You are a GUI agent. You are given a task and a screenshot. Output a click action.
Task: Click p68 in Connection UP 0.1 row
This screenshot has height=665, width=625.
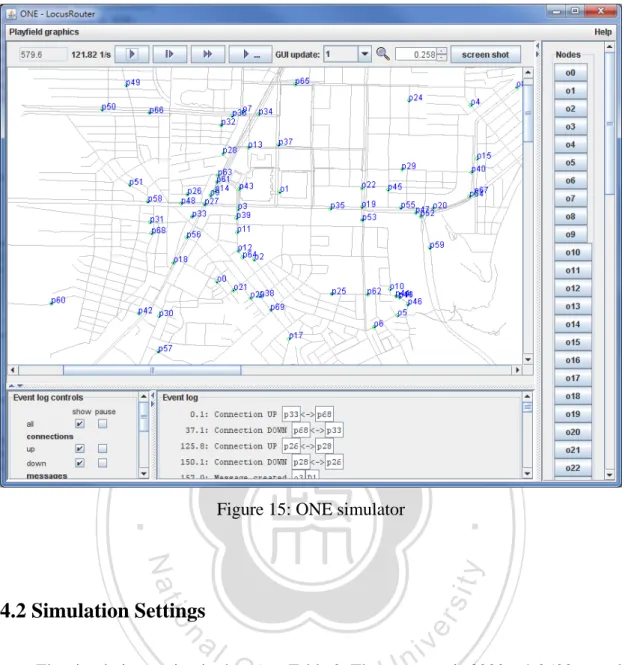click(x=324, y=414)
